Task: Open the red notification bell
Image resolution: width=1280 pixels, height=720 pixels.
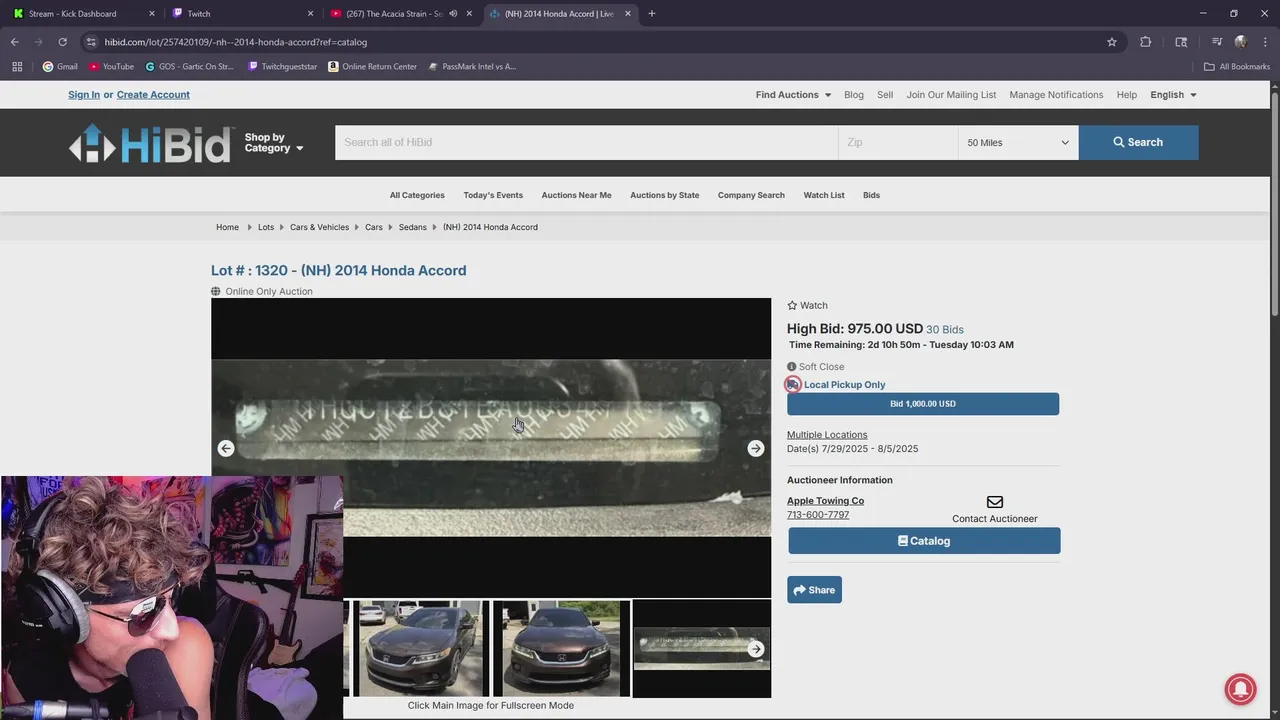Action: point(1241,689)
